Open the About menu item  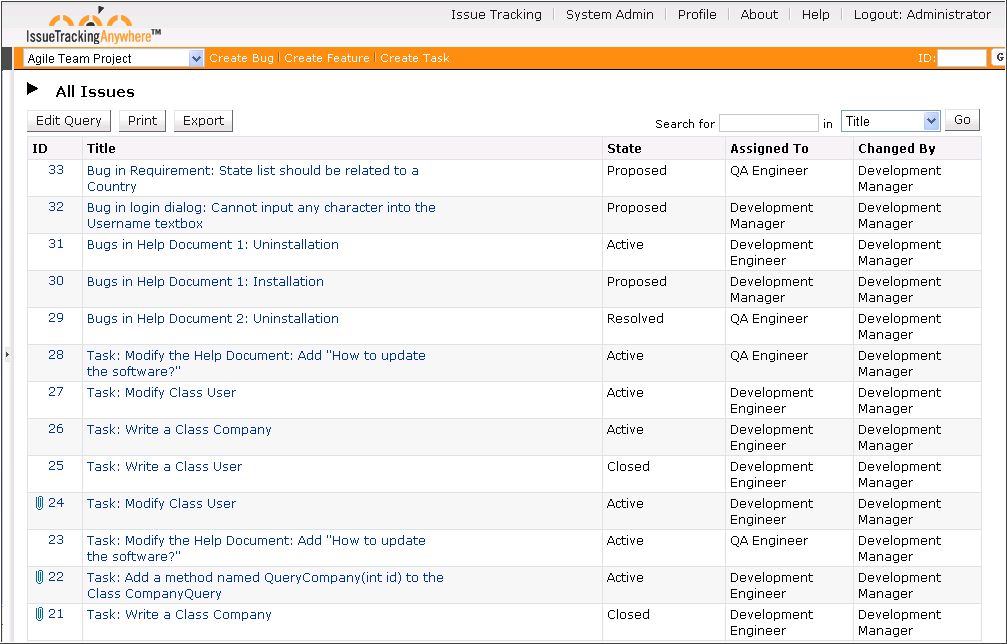click(759, 15)
